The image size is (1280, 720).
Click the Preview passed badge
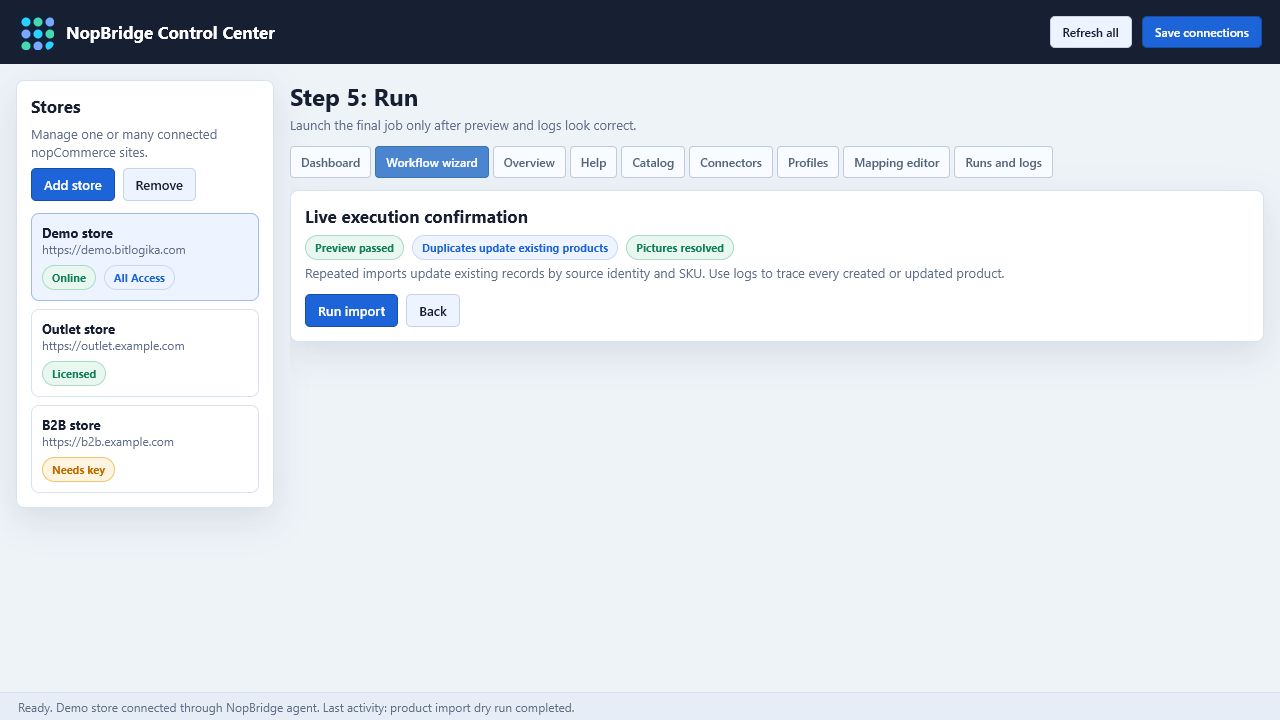coord(354,248)
